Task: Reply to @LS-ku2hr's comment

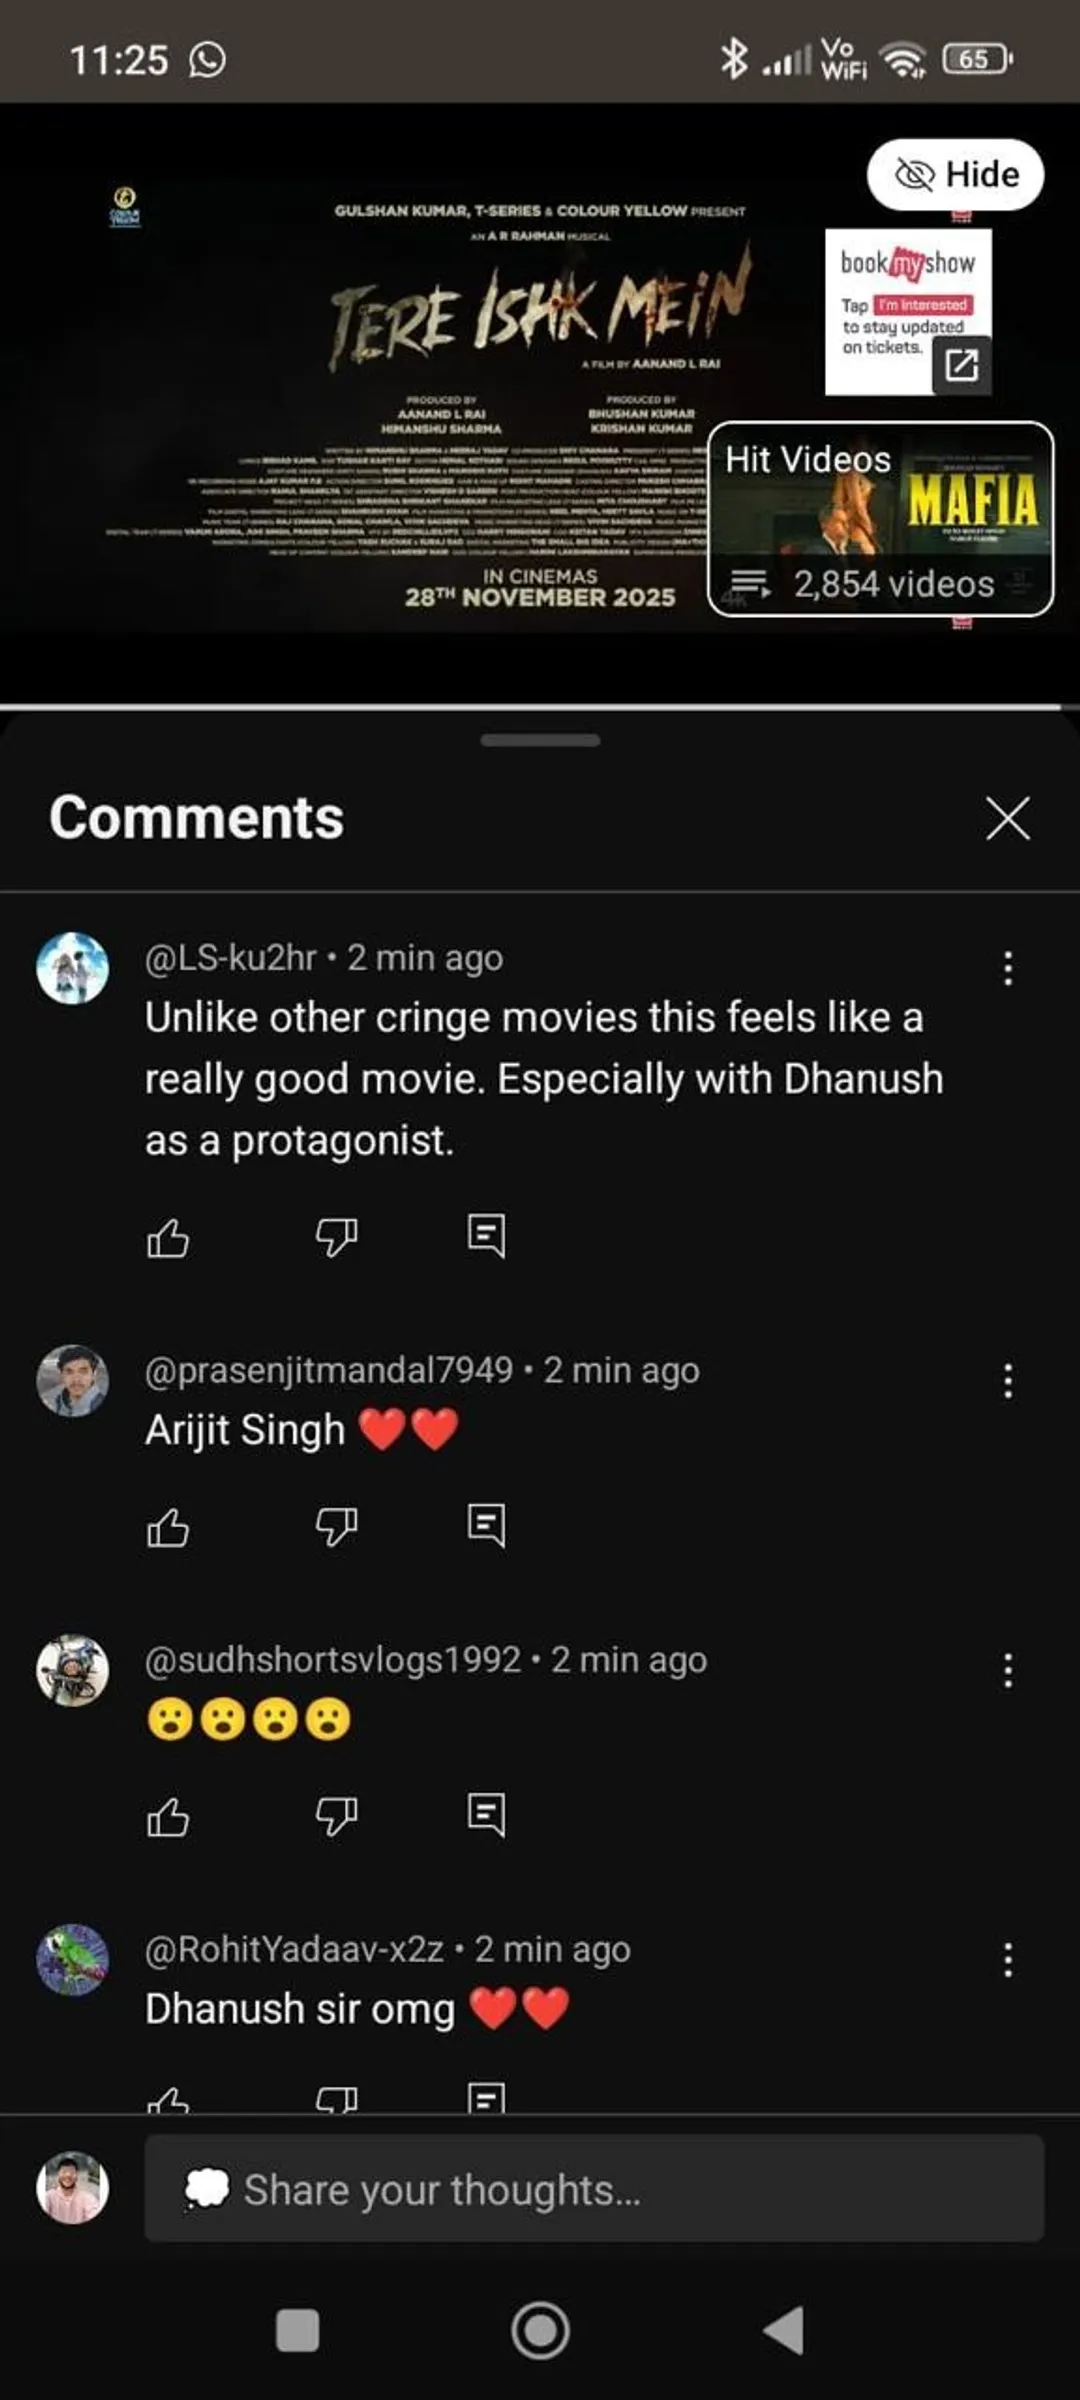Action: [x=486, y=1236]
